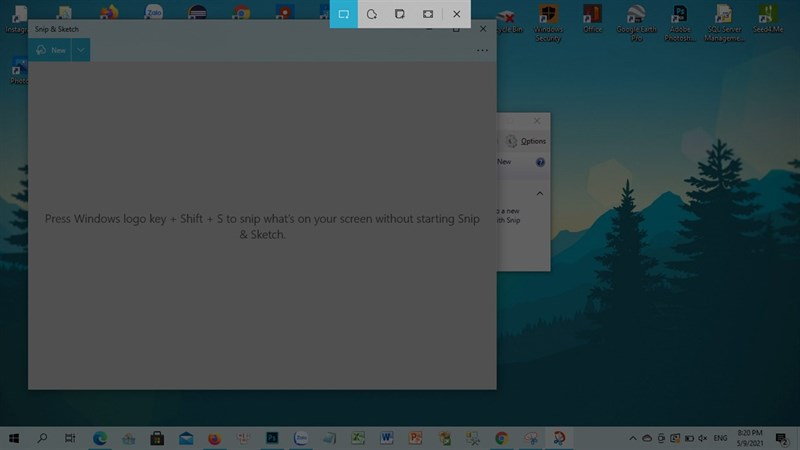The height and width of the screenshot is (450, 800).
Task: Open Firefox from the taskbar
Action: 214,438
